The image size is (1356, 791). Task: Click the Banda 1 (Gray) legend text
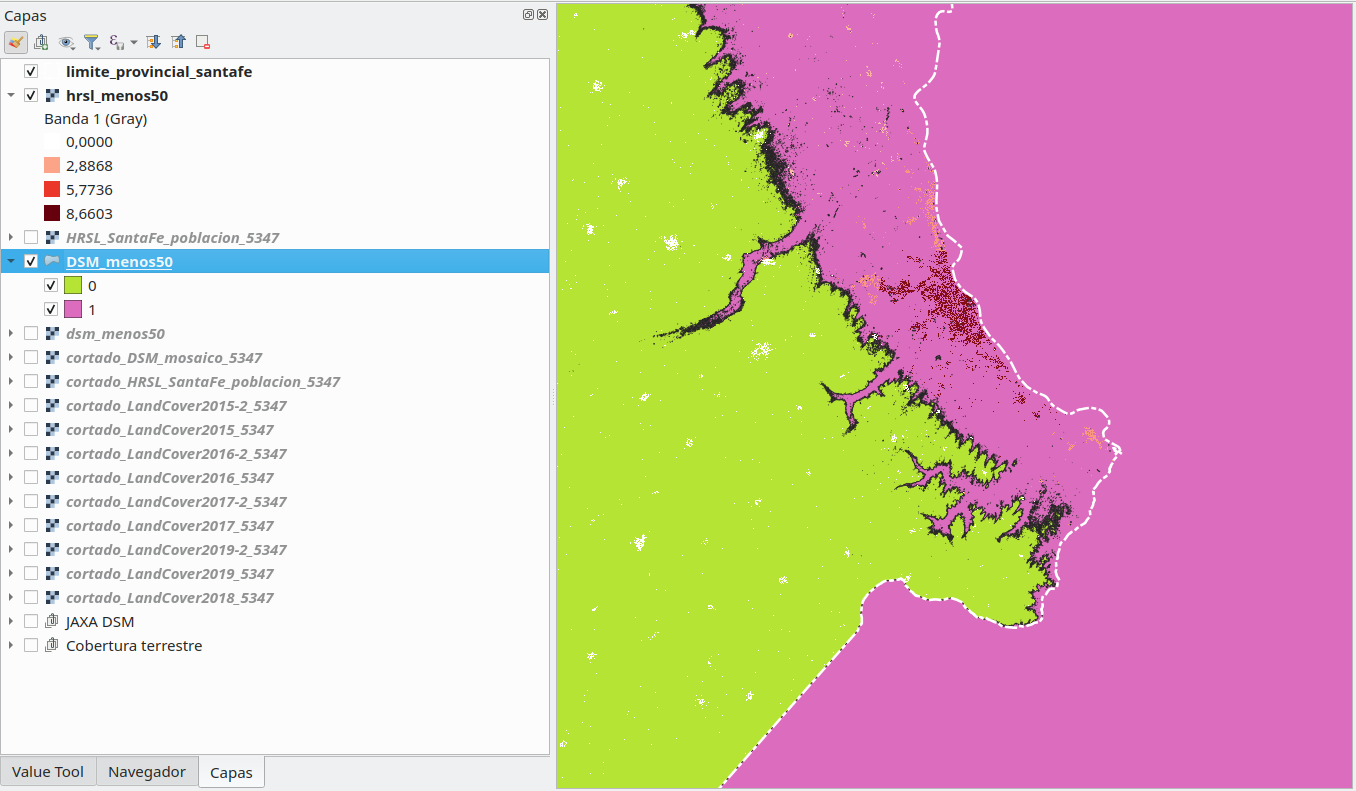96,119
